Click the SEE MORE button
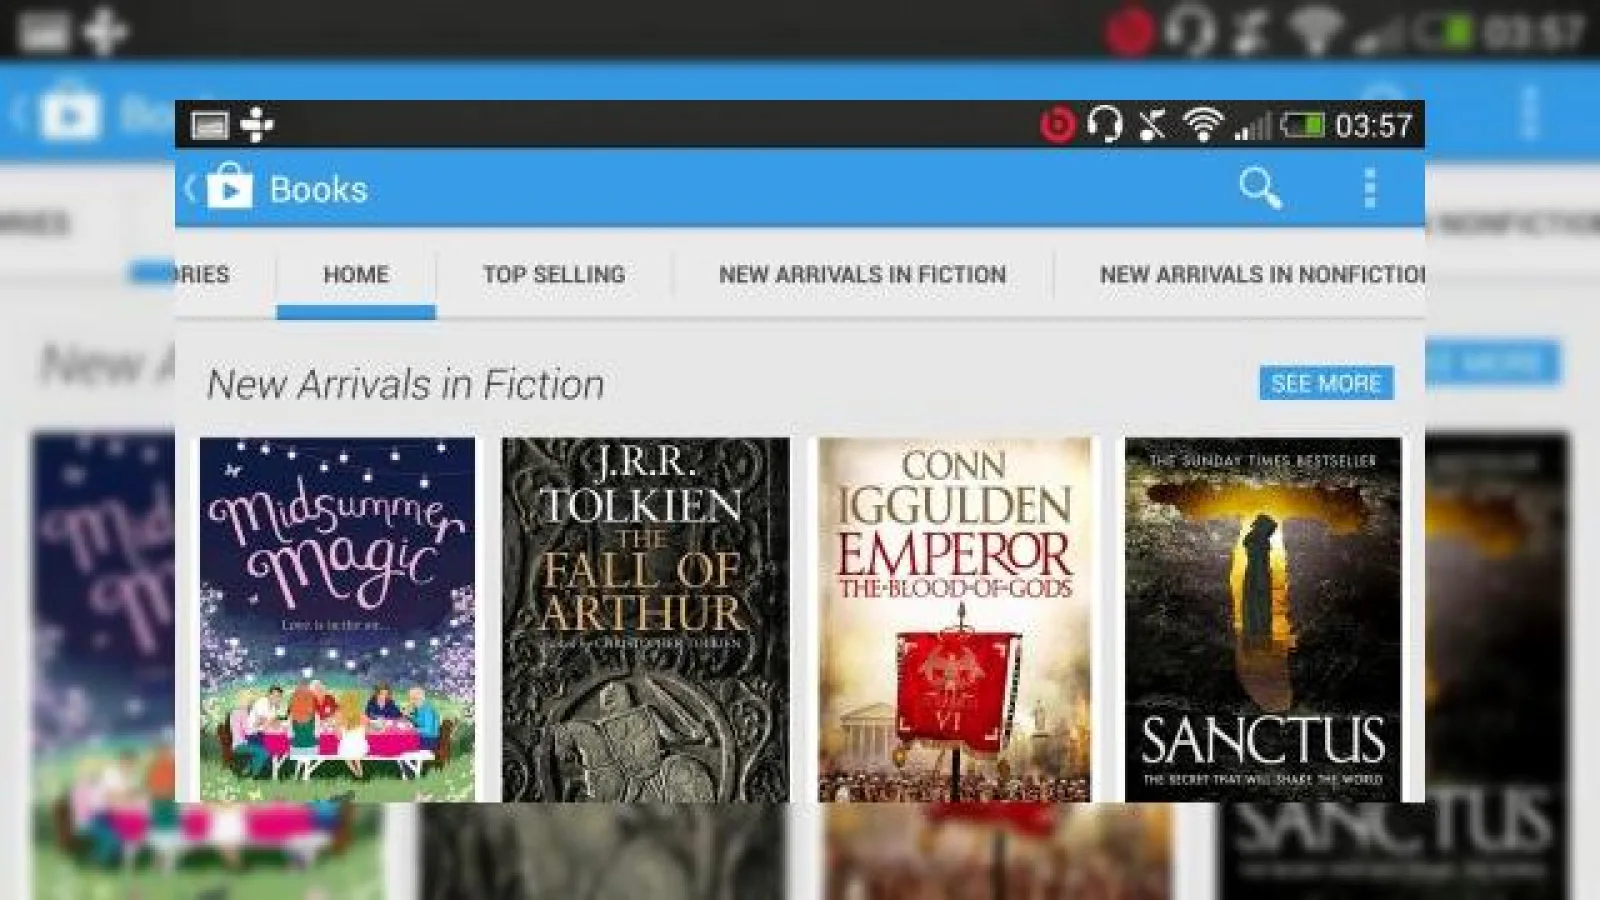 (x=1326, y=383)
